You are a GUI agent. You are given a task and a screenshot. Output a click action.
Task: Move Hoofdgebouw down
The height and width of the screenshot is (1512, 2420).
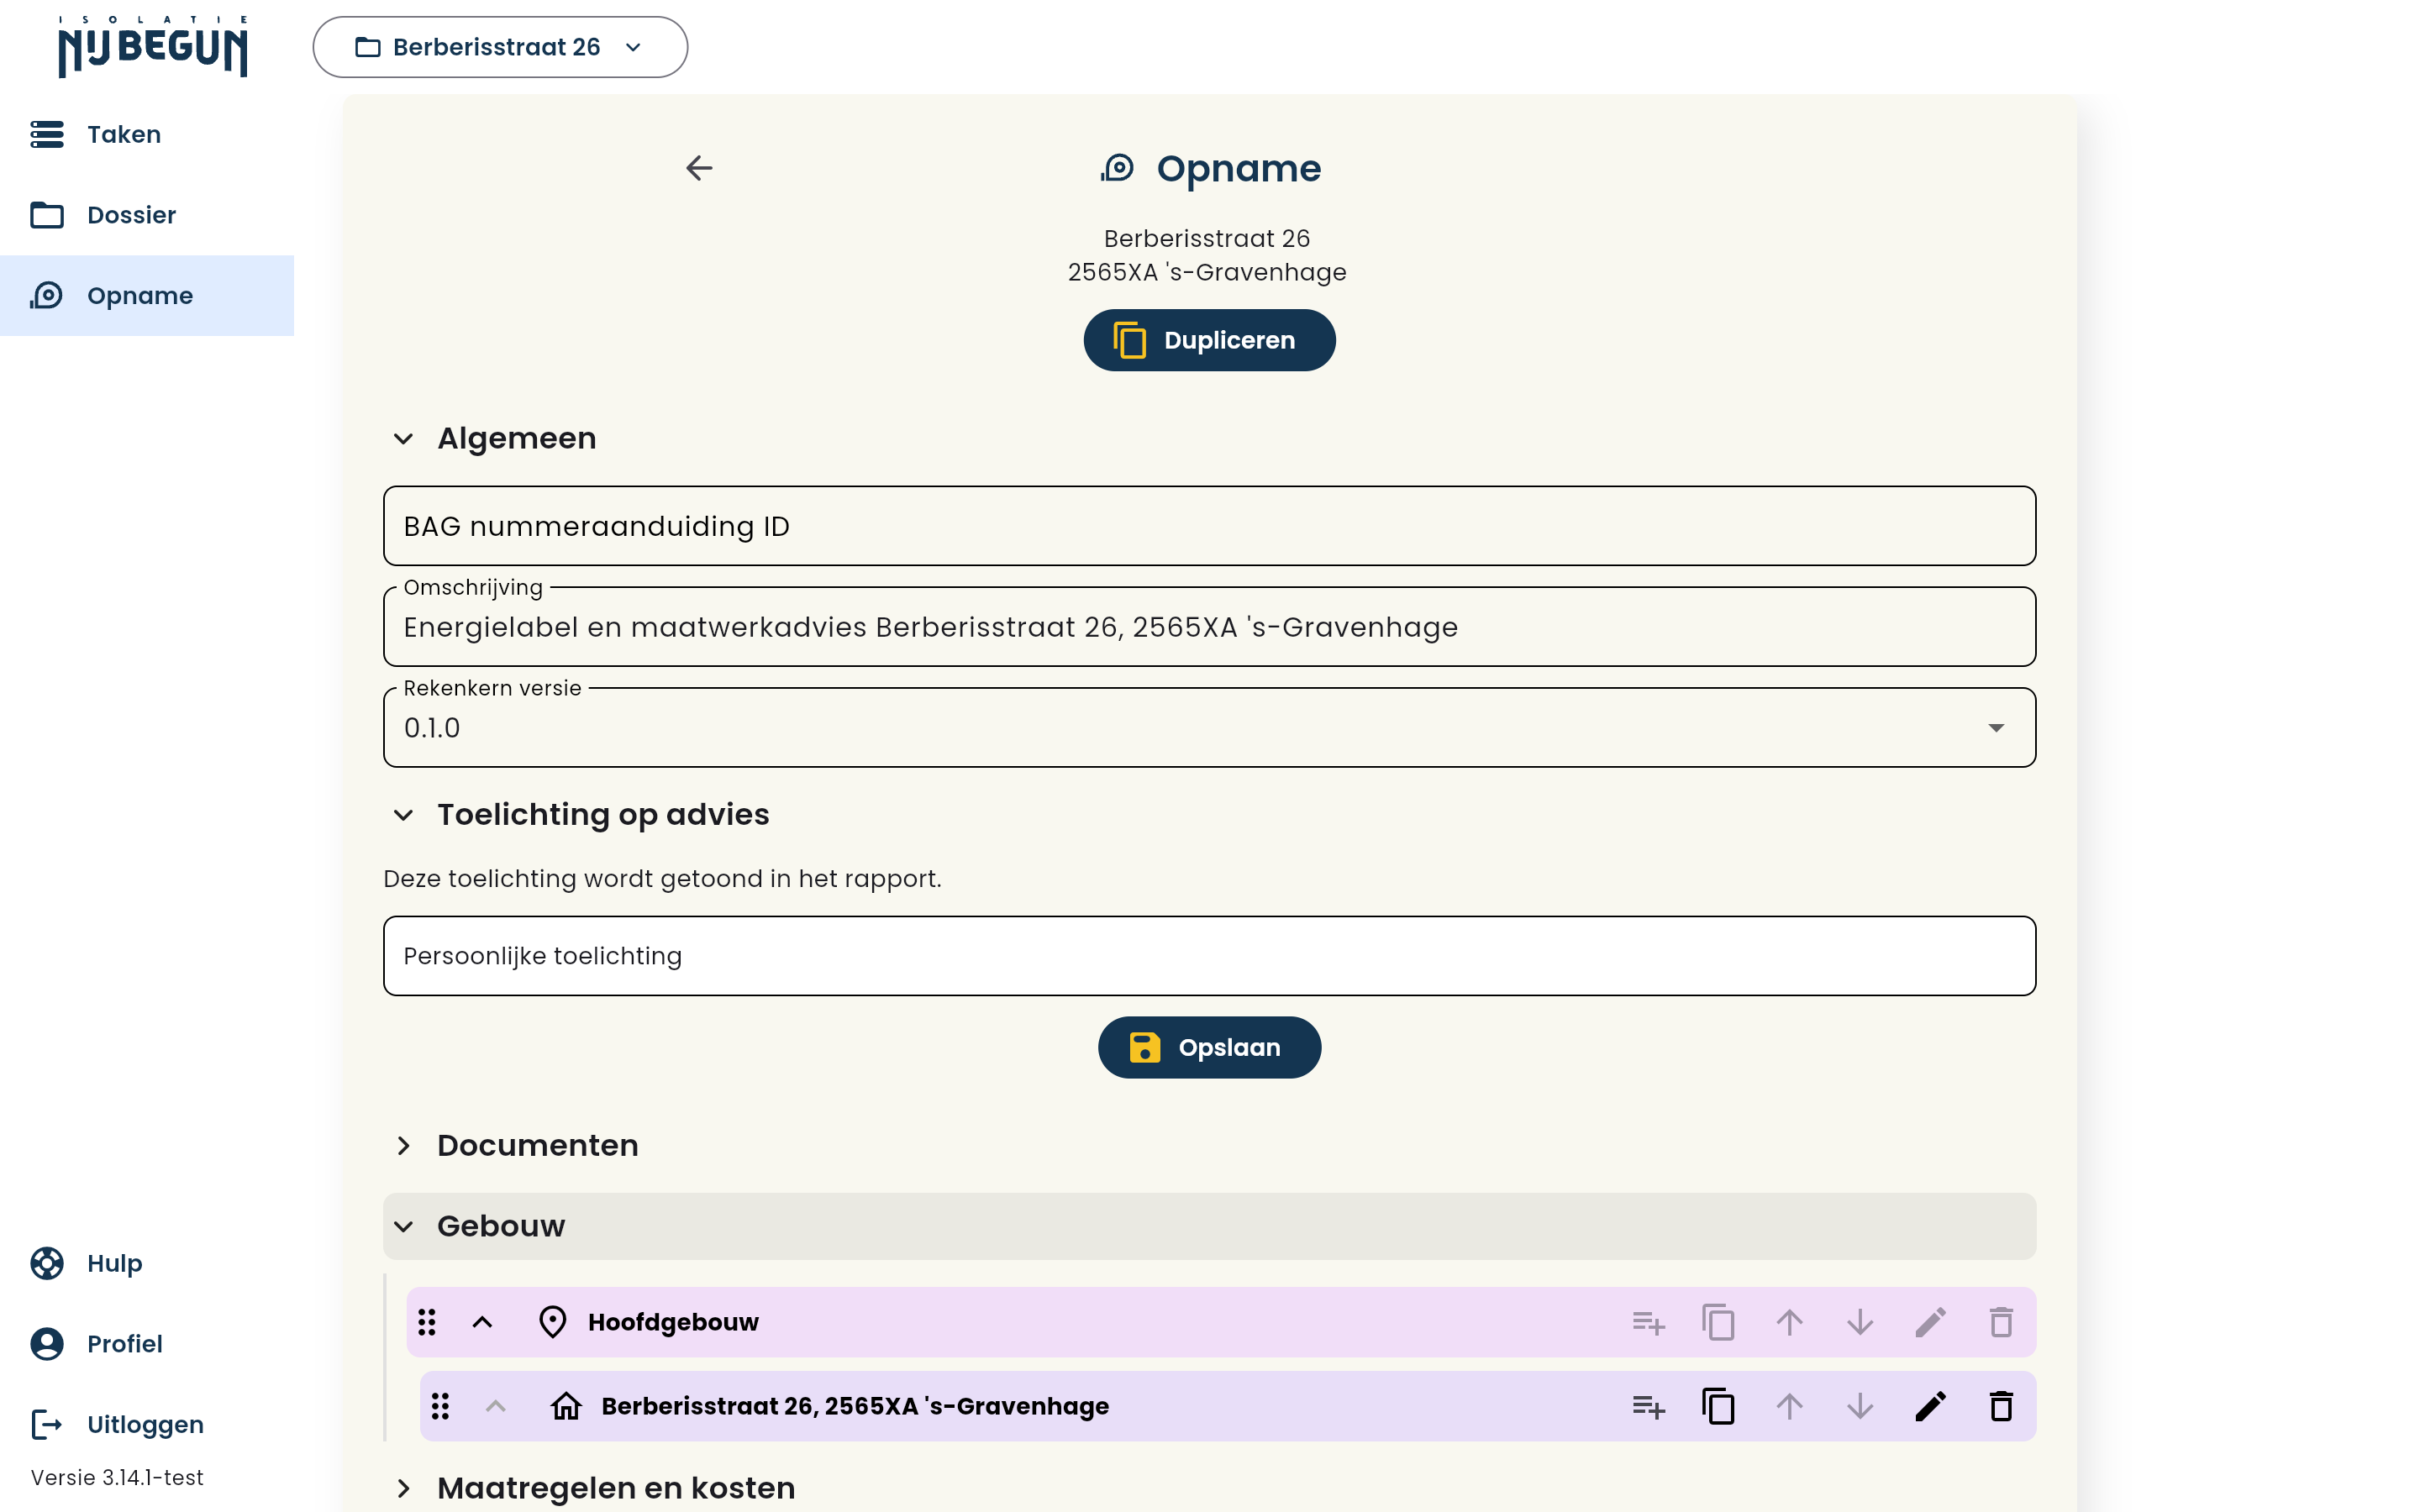[x=1859, y=1322]
